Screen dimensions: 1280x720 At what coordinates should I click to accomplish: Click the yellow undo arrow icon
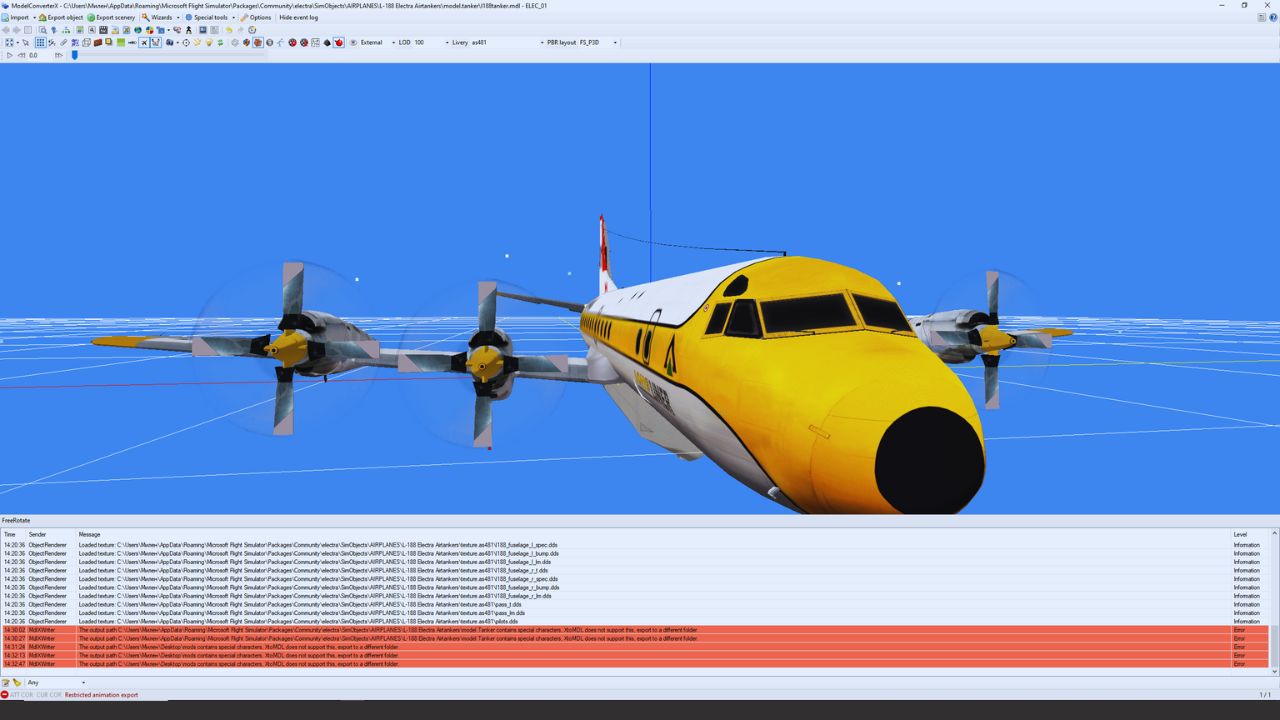tap(229, 30)
